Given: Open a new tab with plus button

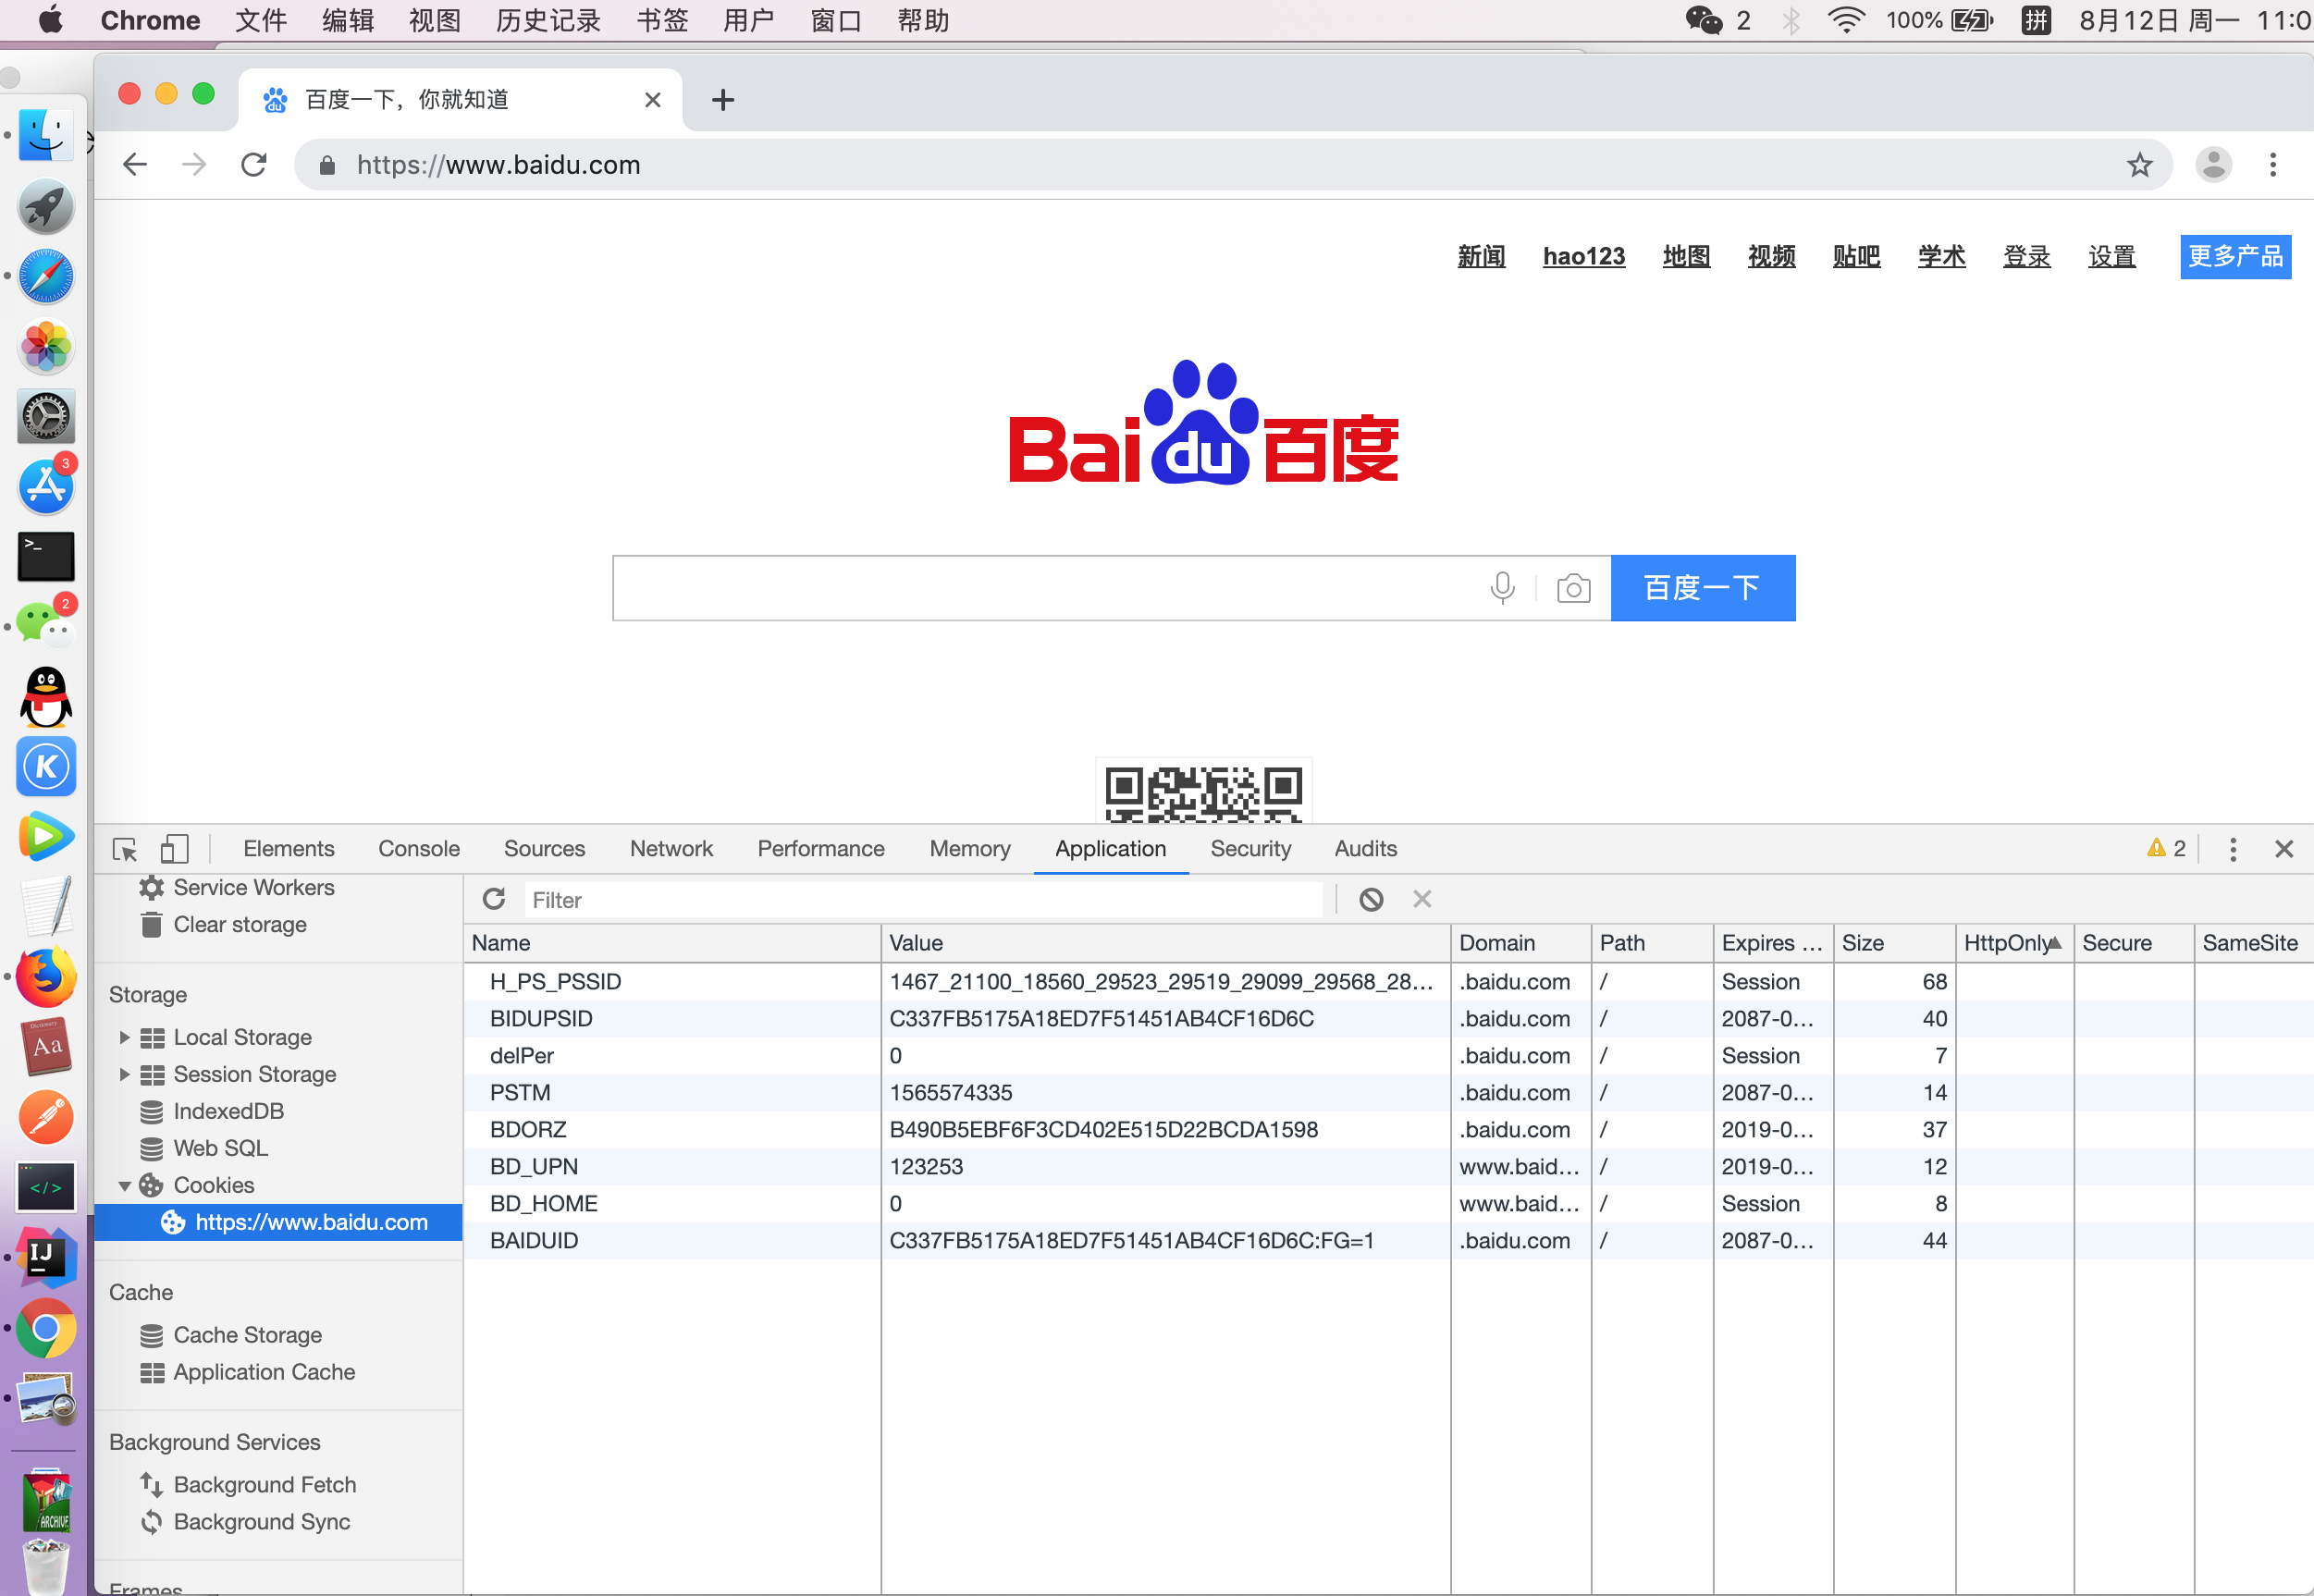Looking at the screenshot, I should coord(722,99).
